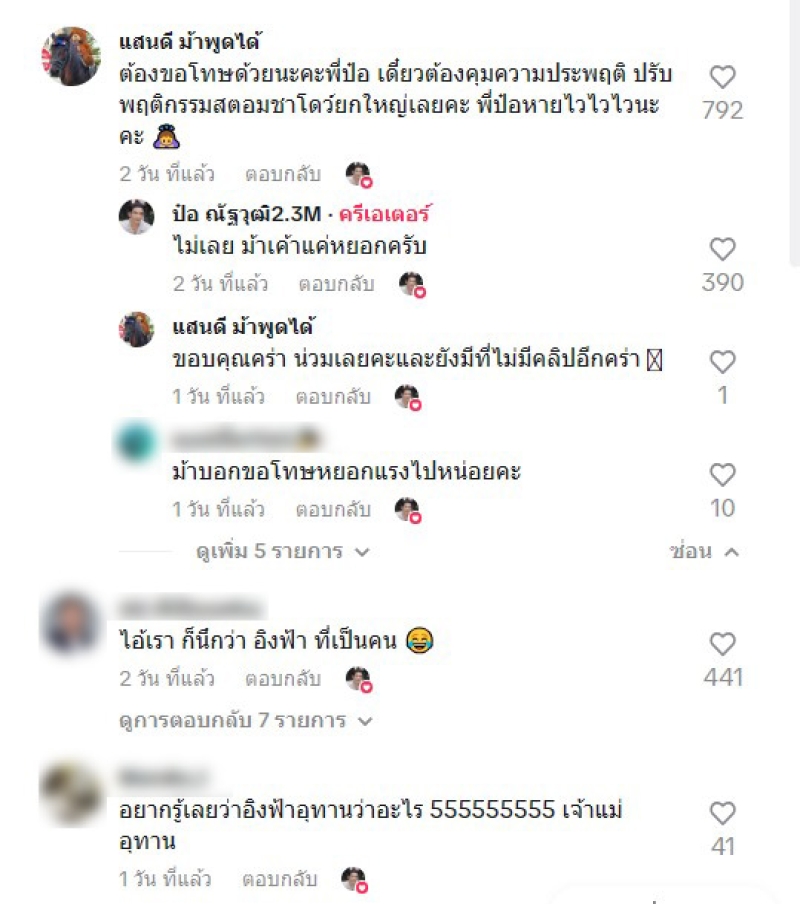Reply to the top comment via ตอบกลับ
Screen dimensions: 800x904
point(282,174)
